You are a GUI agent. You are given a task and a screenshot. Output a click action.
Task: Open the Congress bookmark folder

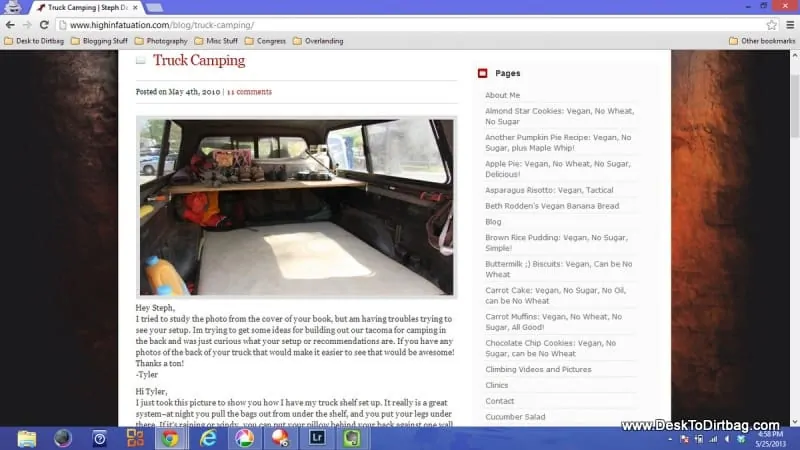(265, 41)
